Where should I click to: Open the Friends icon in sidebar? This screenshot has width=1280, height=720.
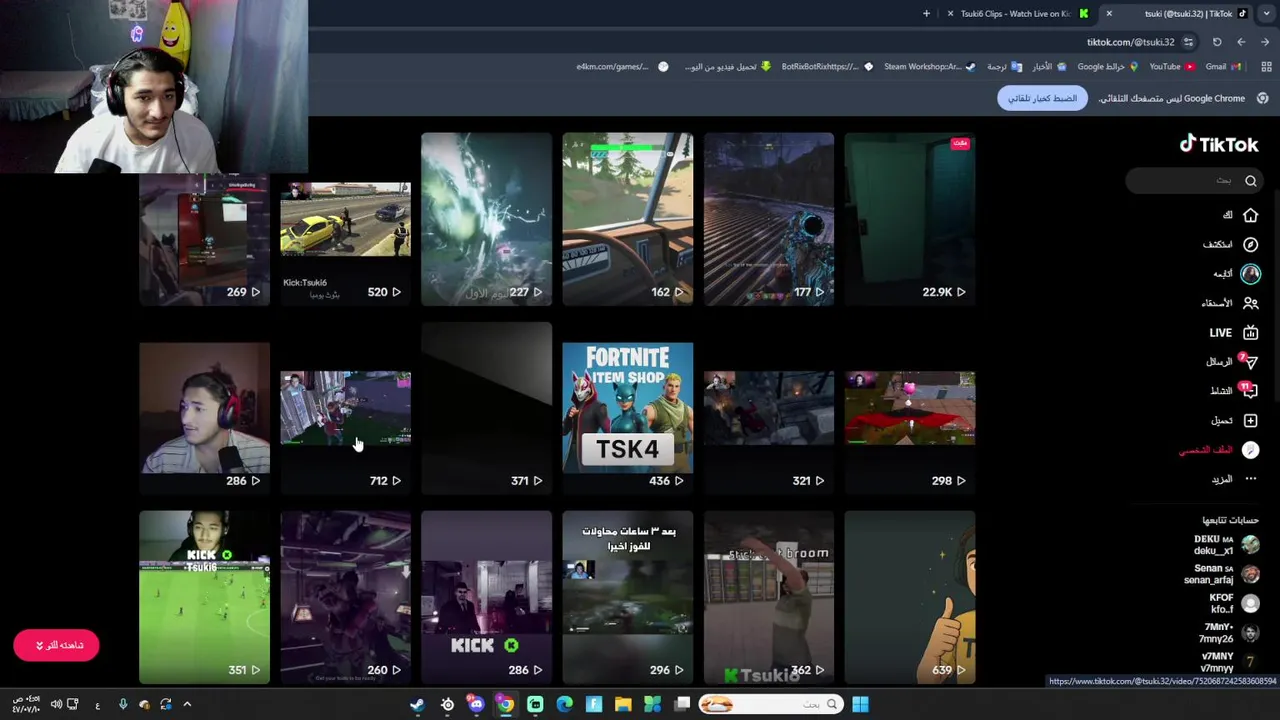pyautogui.click(x=1250, y=303)
